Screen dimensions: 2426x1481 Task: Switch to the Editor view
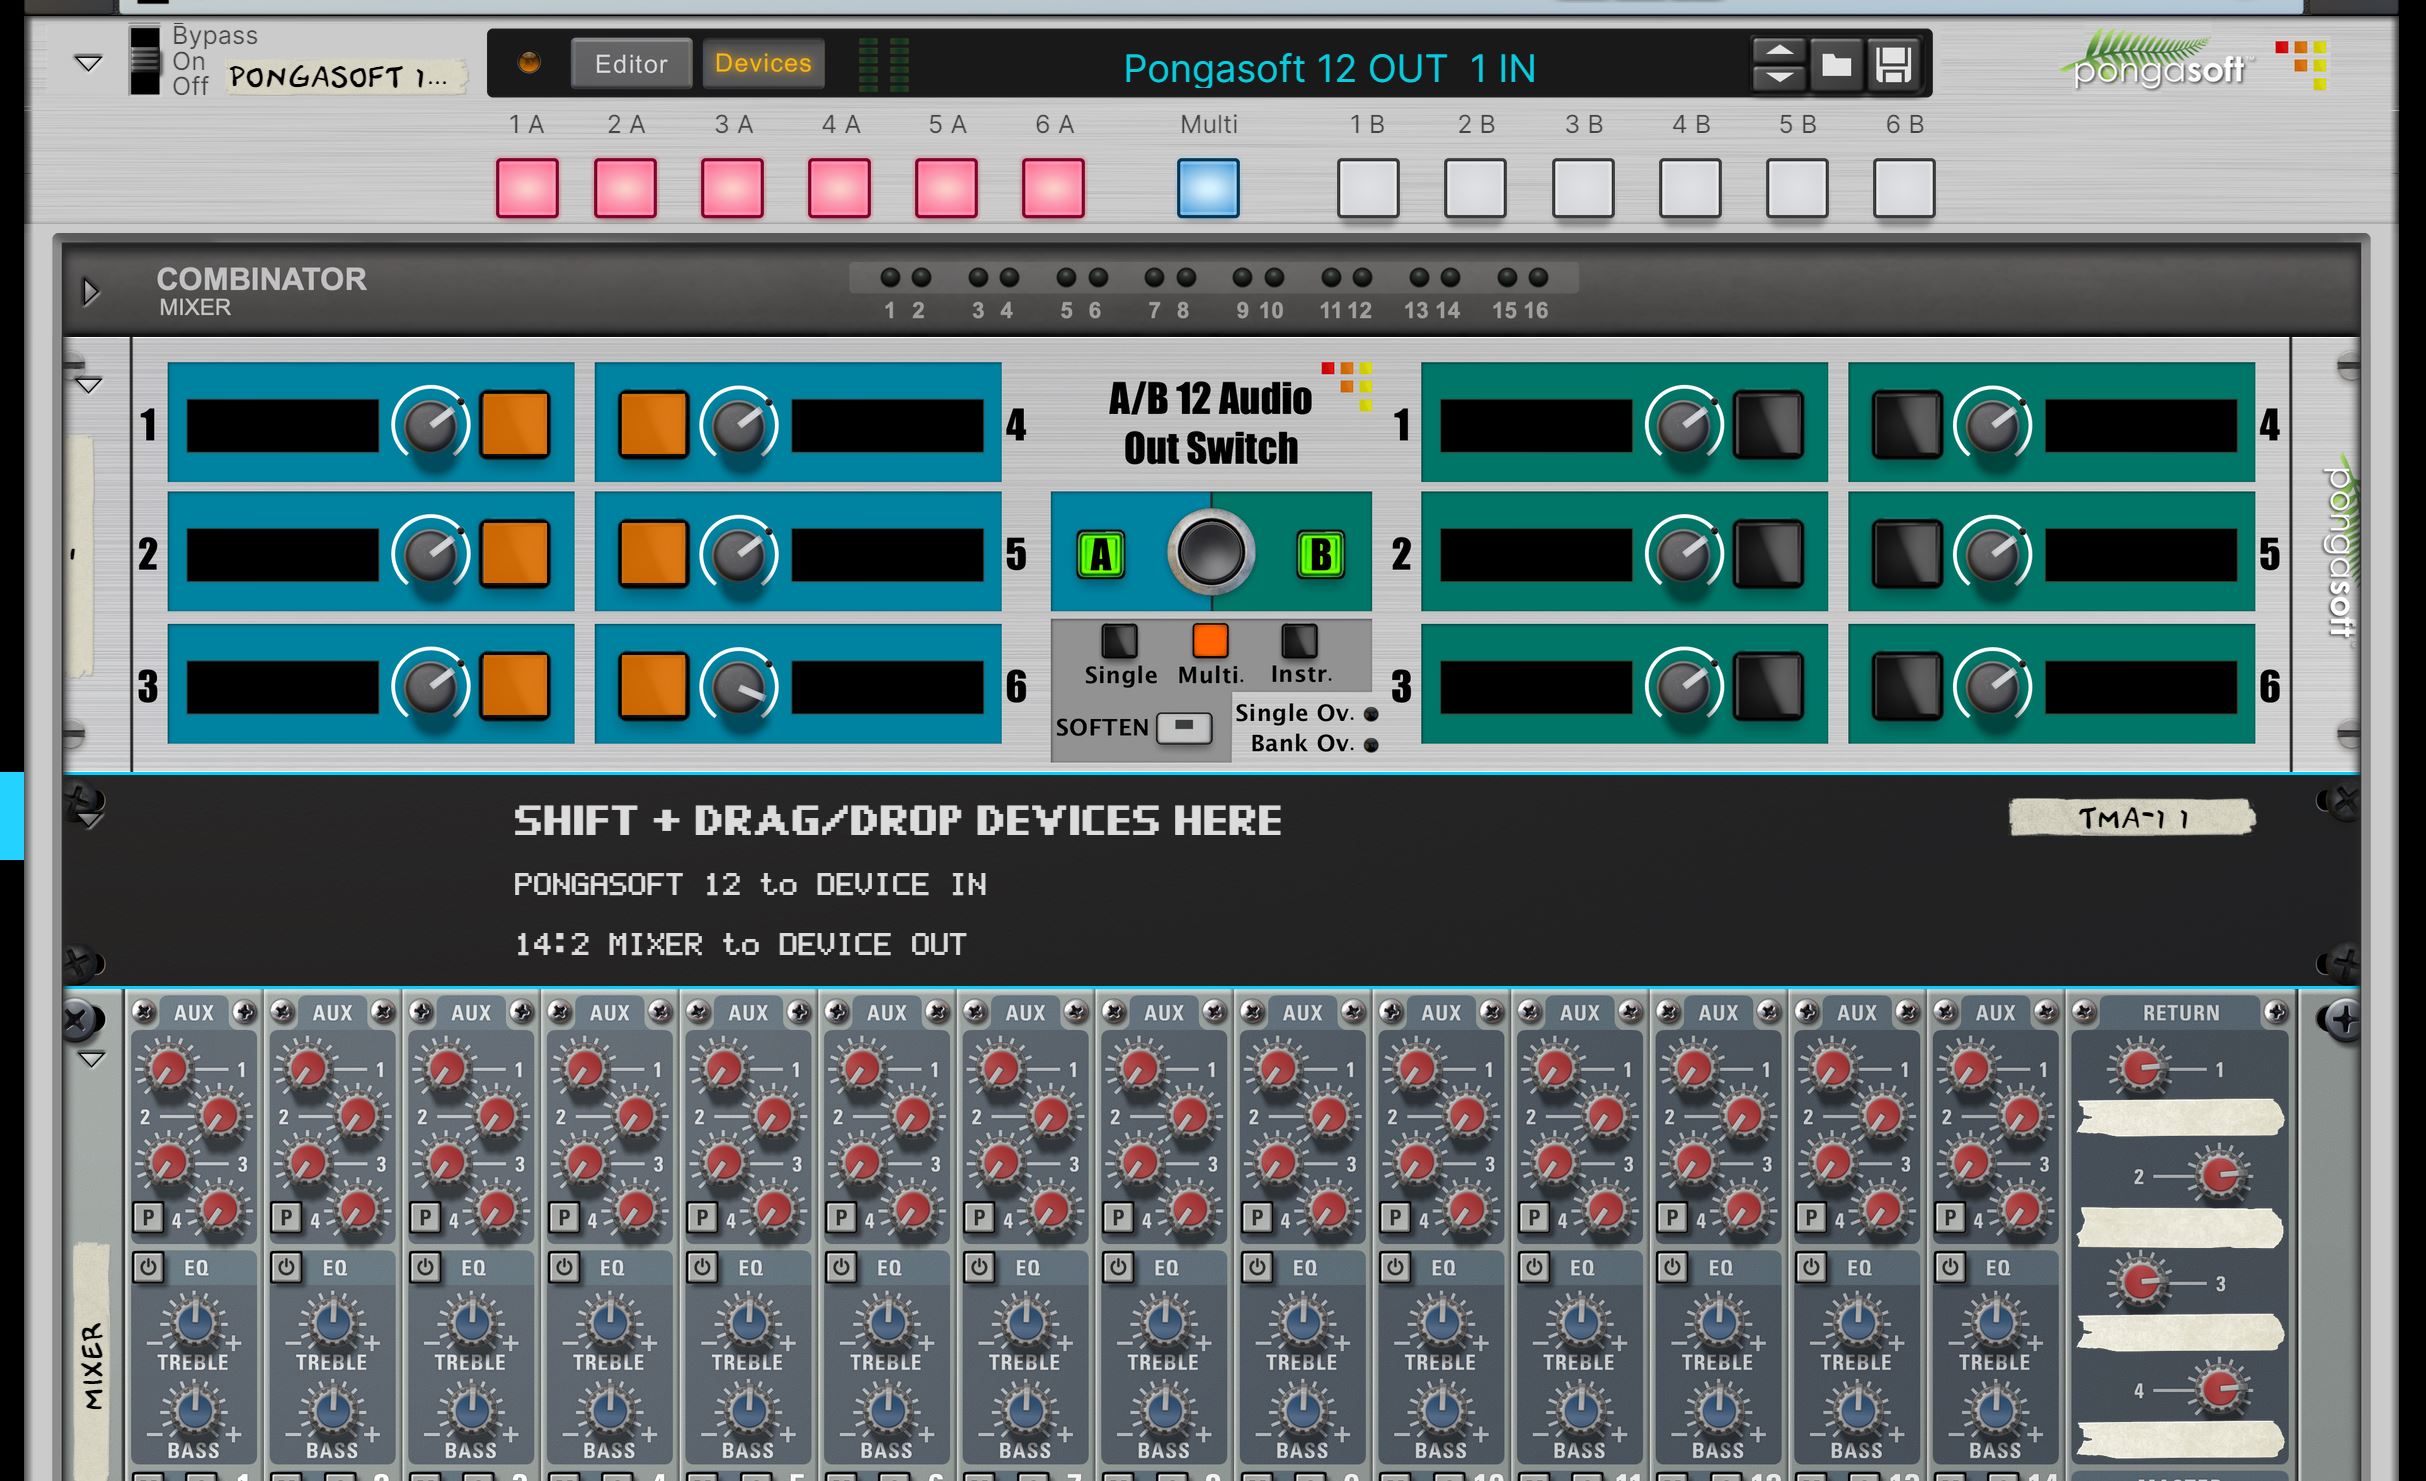tap(631, 64)
